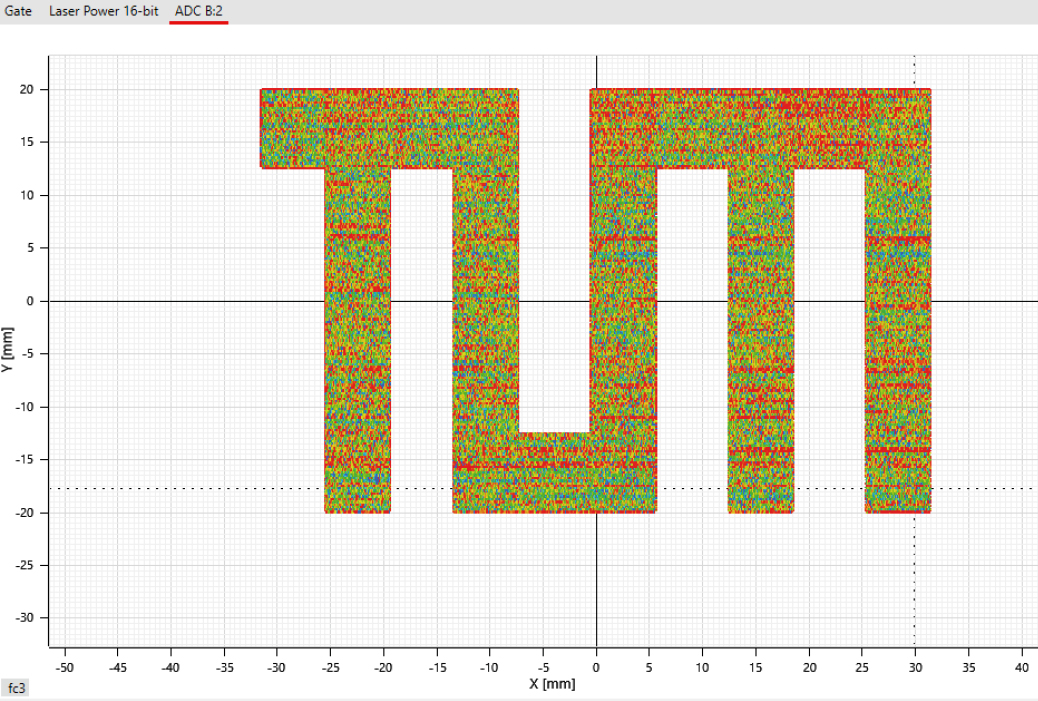This screenshot has width=1038, height=701.
Task: Open the Laser Power 16-bit tab
Action: 104,11
